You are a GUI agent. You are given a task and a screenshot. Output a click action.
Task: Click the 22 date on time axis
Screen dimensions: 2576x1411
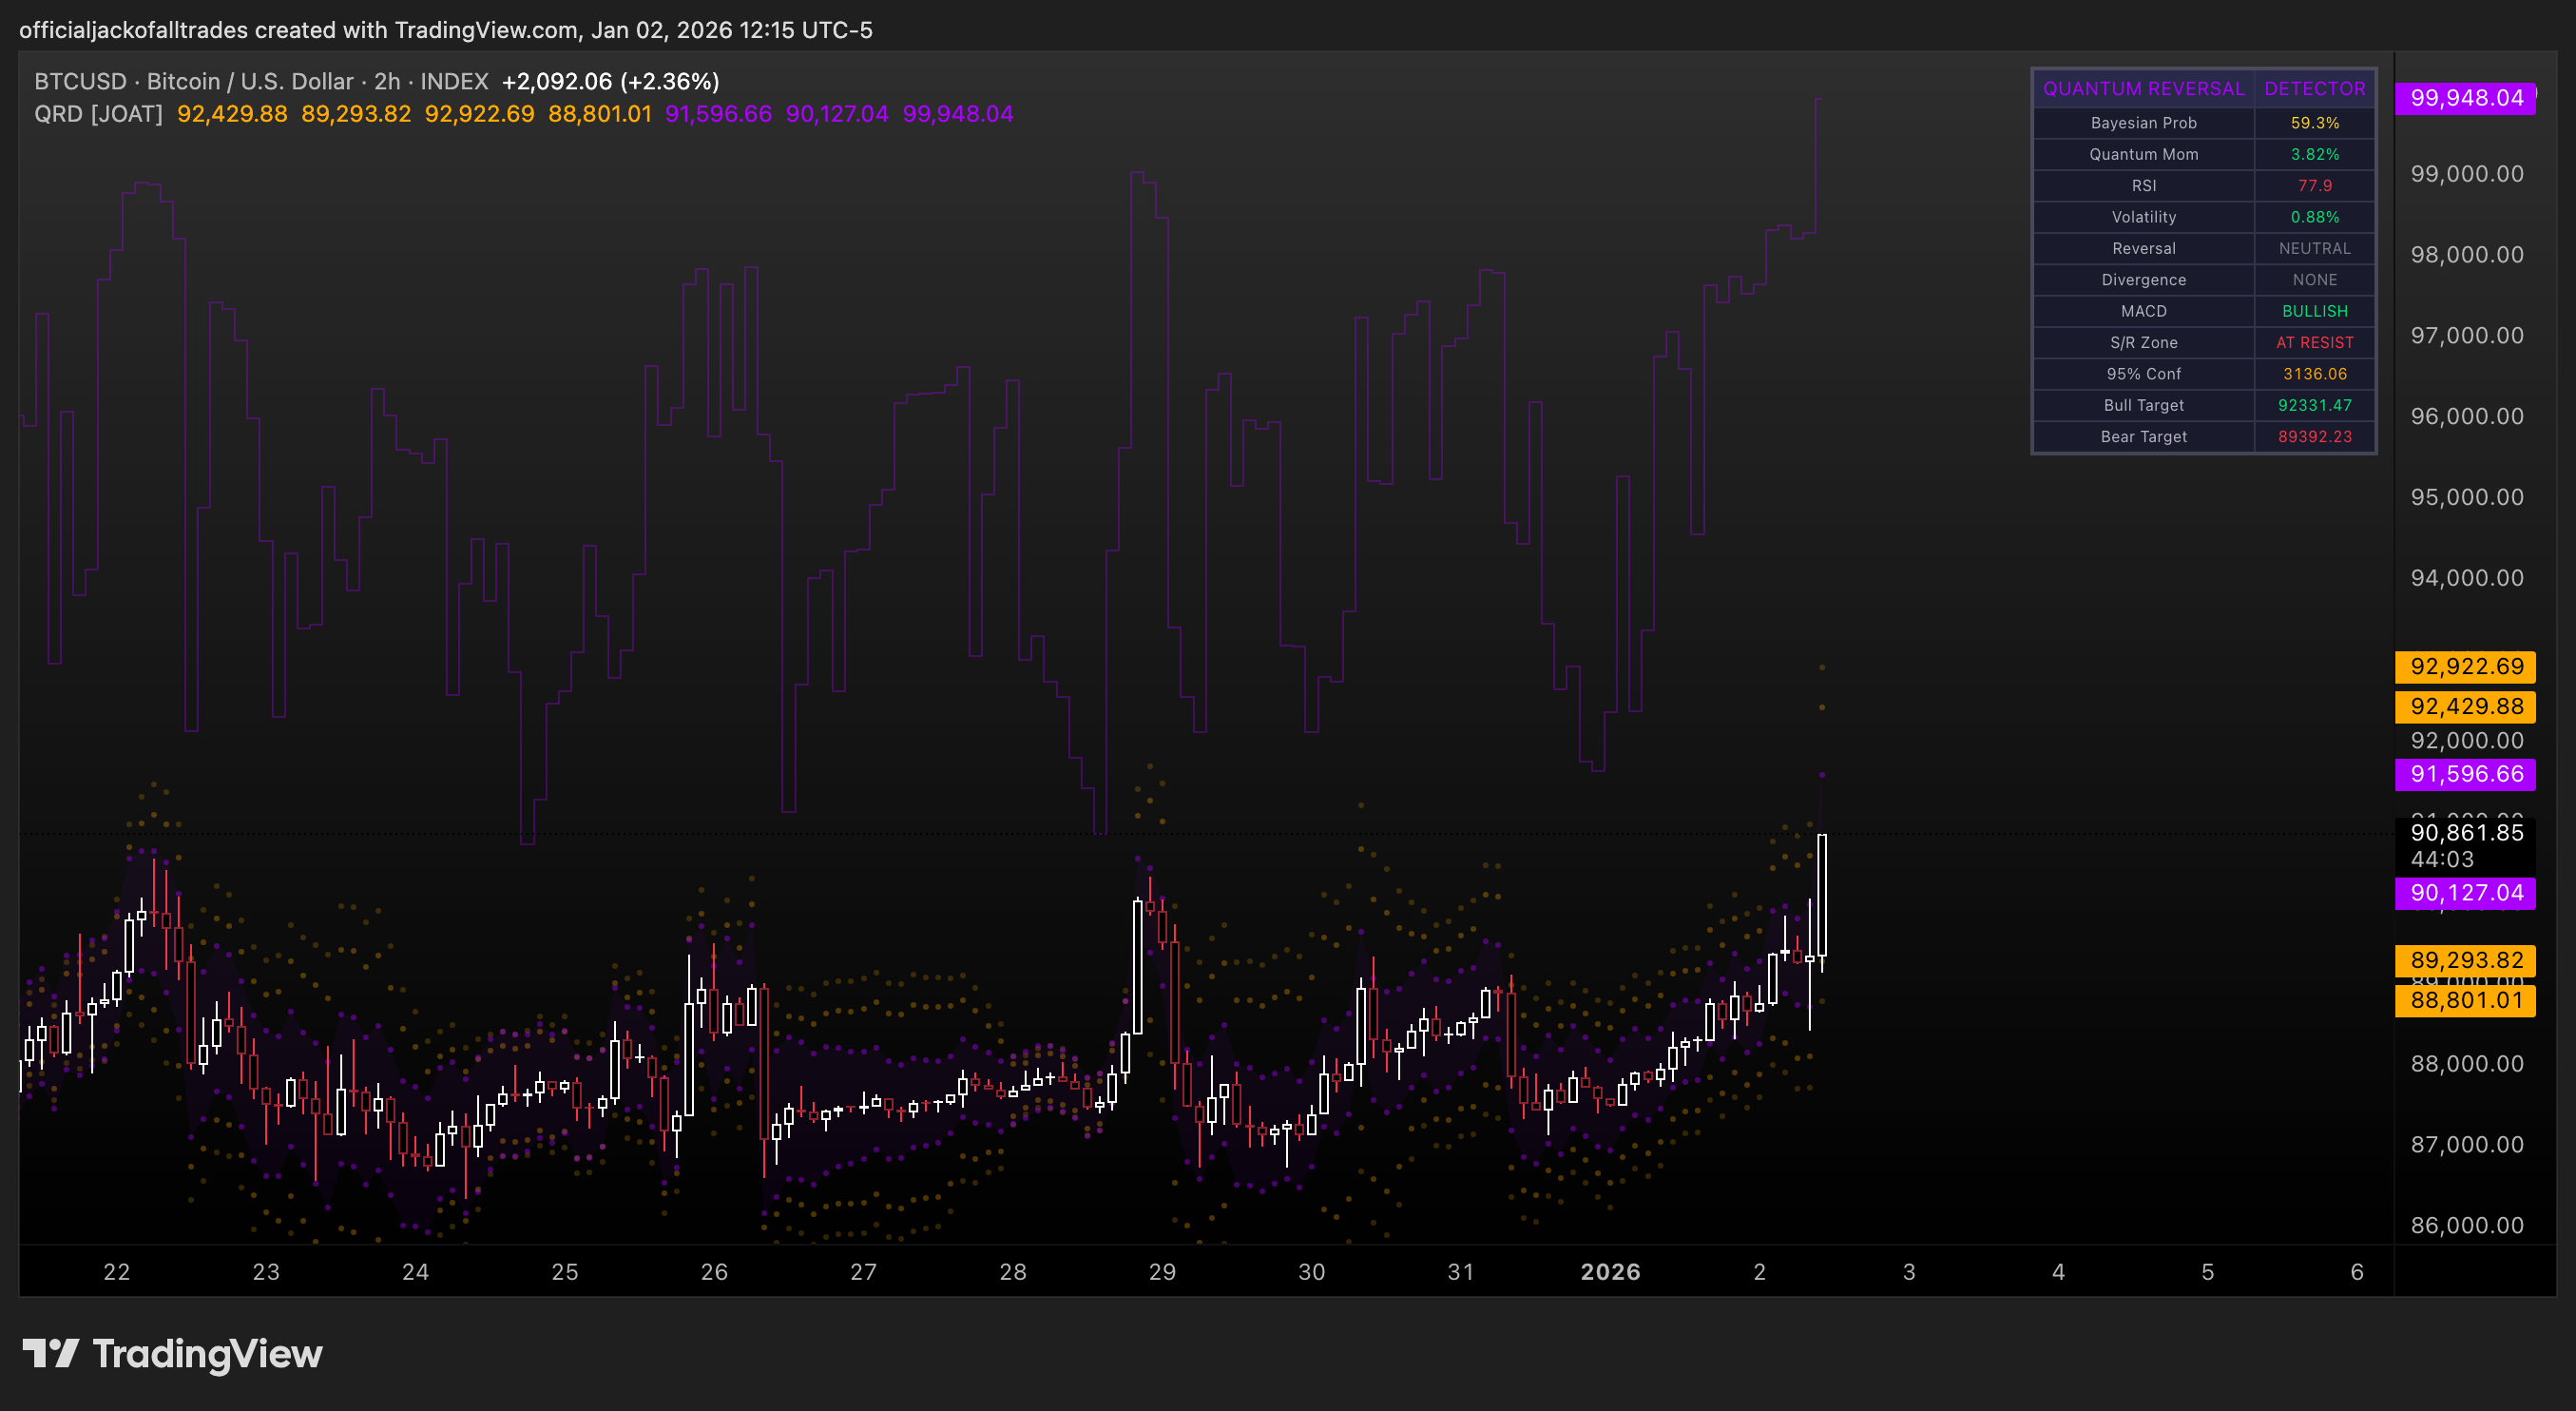pos(117,1272)
